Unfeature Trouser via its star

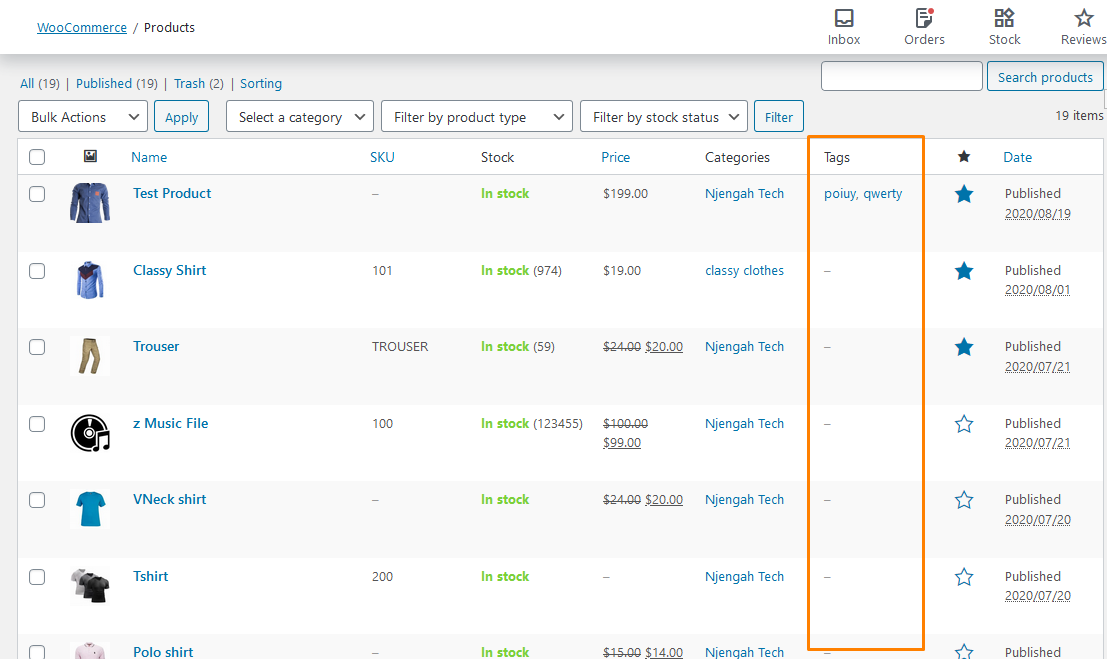click(x=964, y=348)
